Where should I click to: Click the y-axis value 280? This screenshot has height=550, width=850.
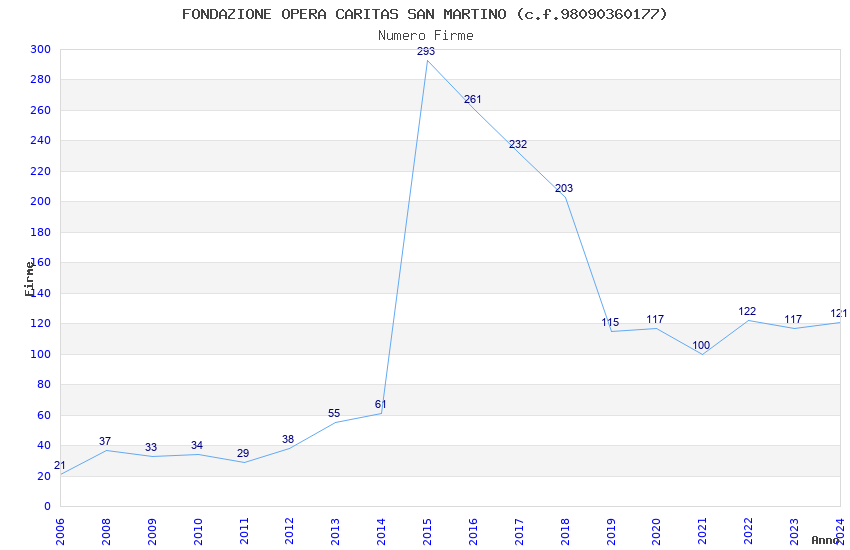[41, 80]
